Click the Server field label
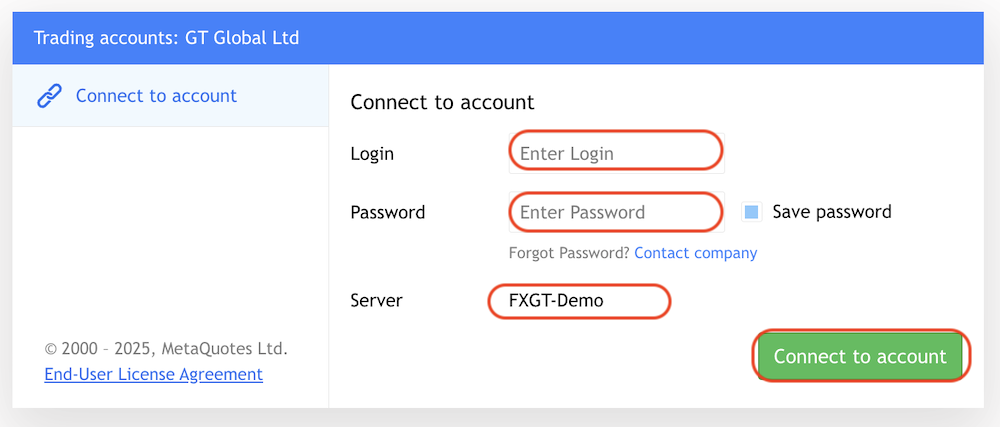The width and height of the screenshot is (1000, 427). pyautogui.click(x=376, y=300)
